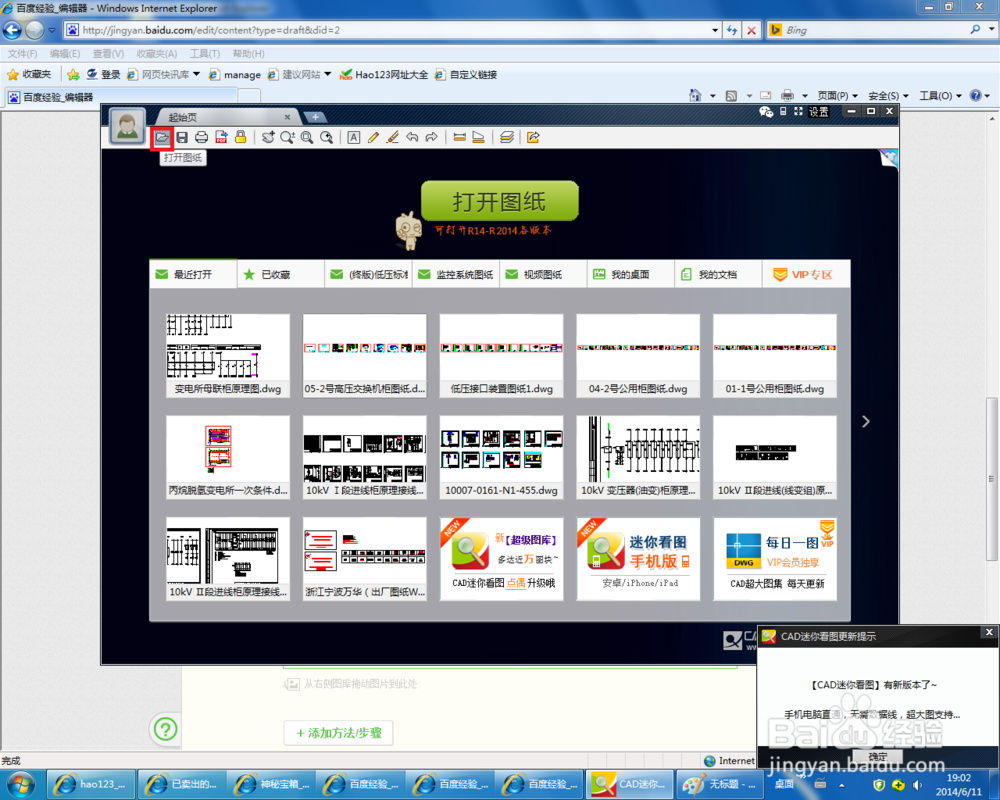Open 设置 in CAD title bar
Image resolution: width=1000 pixels, height=800 pixels.
click(819, 112)
